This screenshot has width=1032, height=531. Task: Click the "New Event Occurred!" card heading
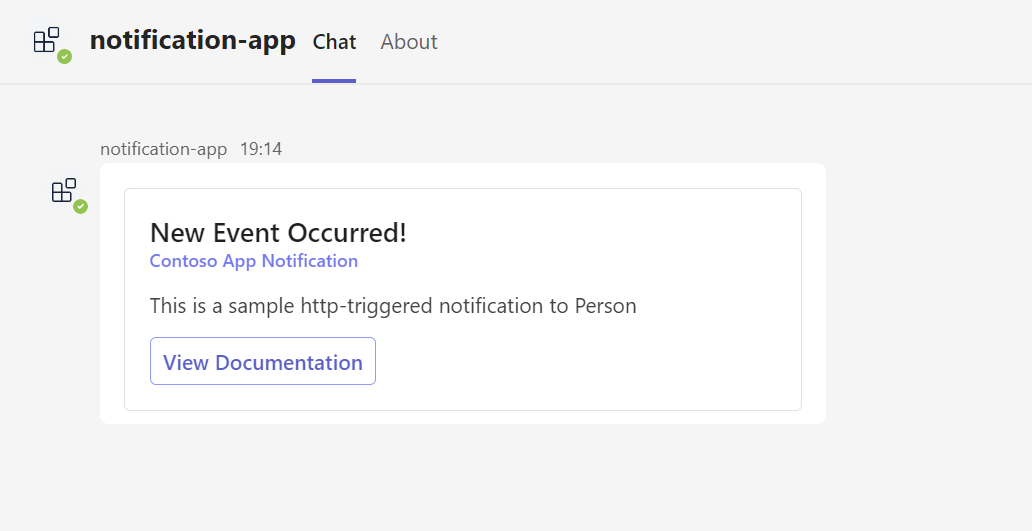(x=278, y=233)
